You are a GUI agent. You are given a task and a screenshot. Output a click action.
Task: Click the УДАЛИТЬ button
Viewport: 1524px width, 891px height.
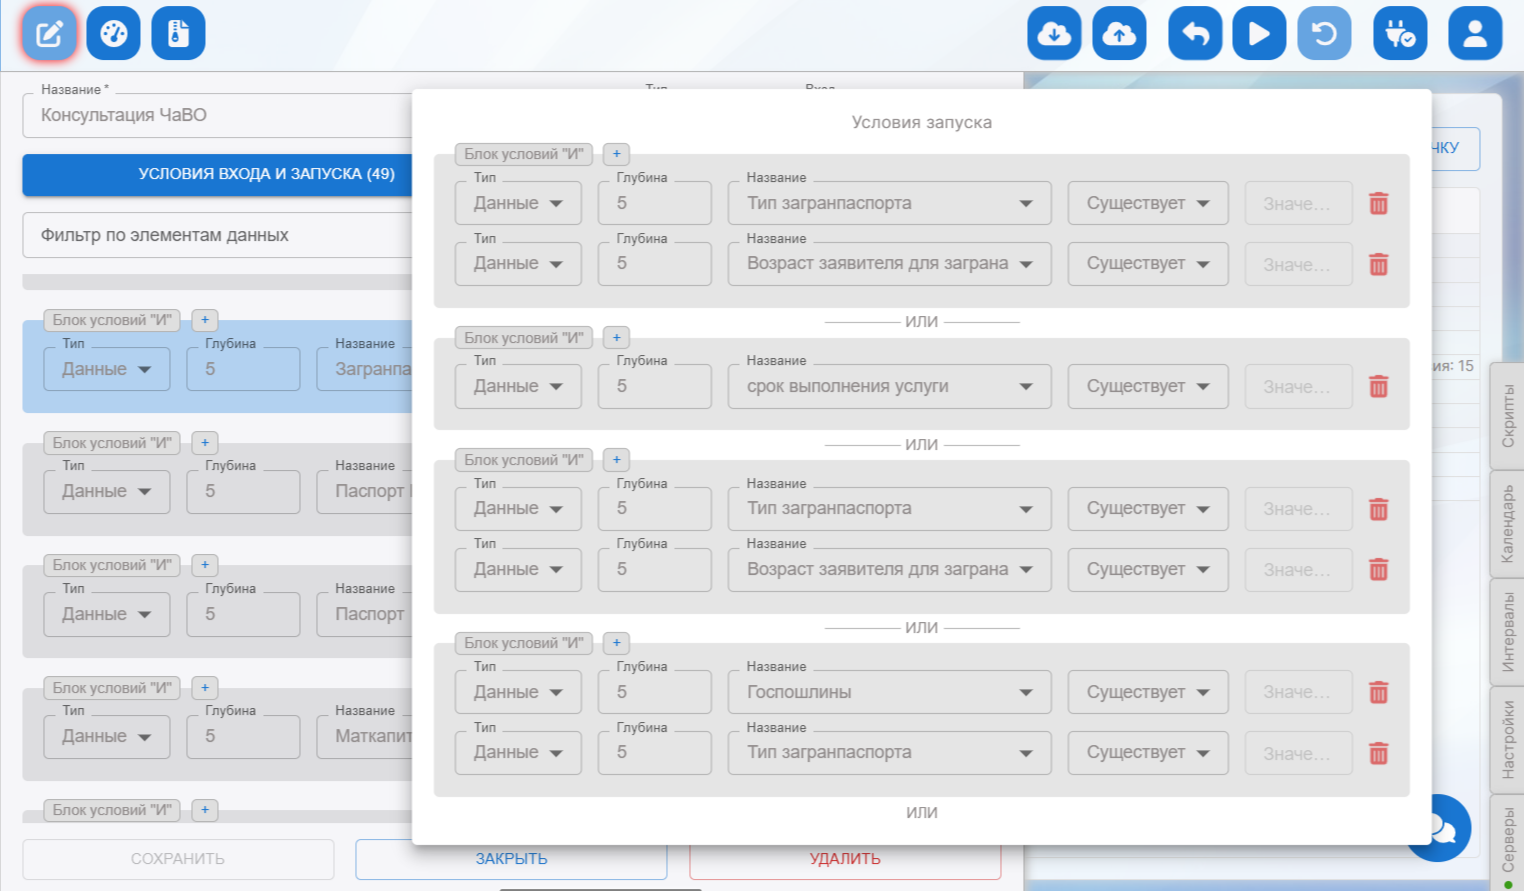tap(845, 859)
